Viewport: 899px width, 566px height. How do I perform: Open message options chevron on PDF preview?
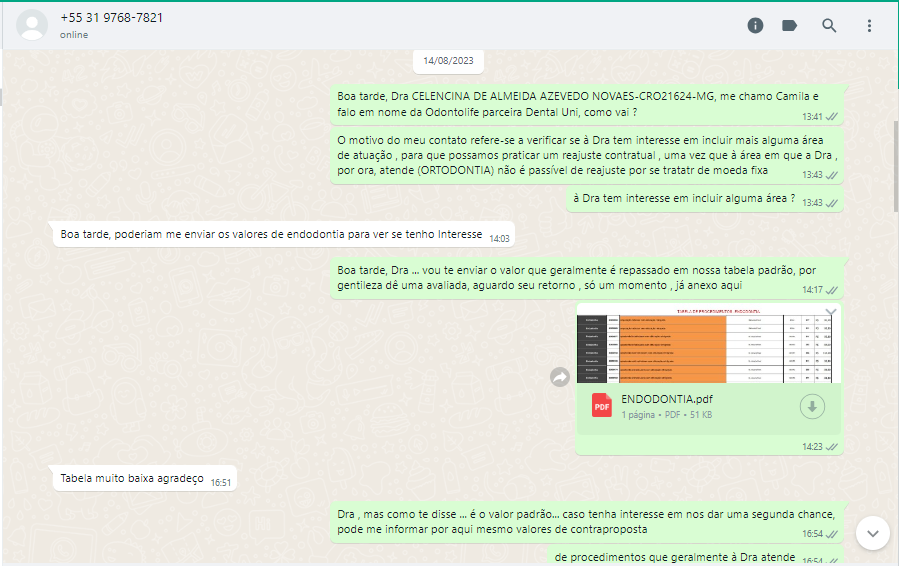[x=831, y=313]
